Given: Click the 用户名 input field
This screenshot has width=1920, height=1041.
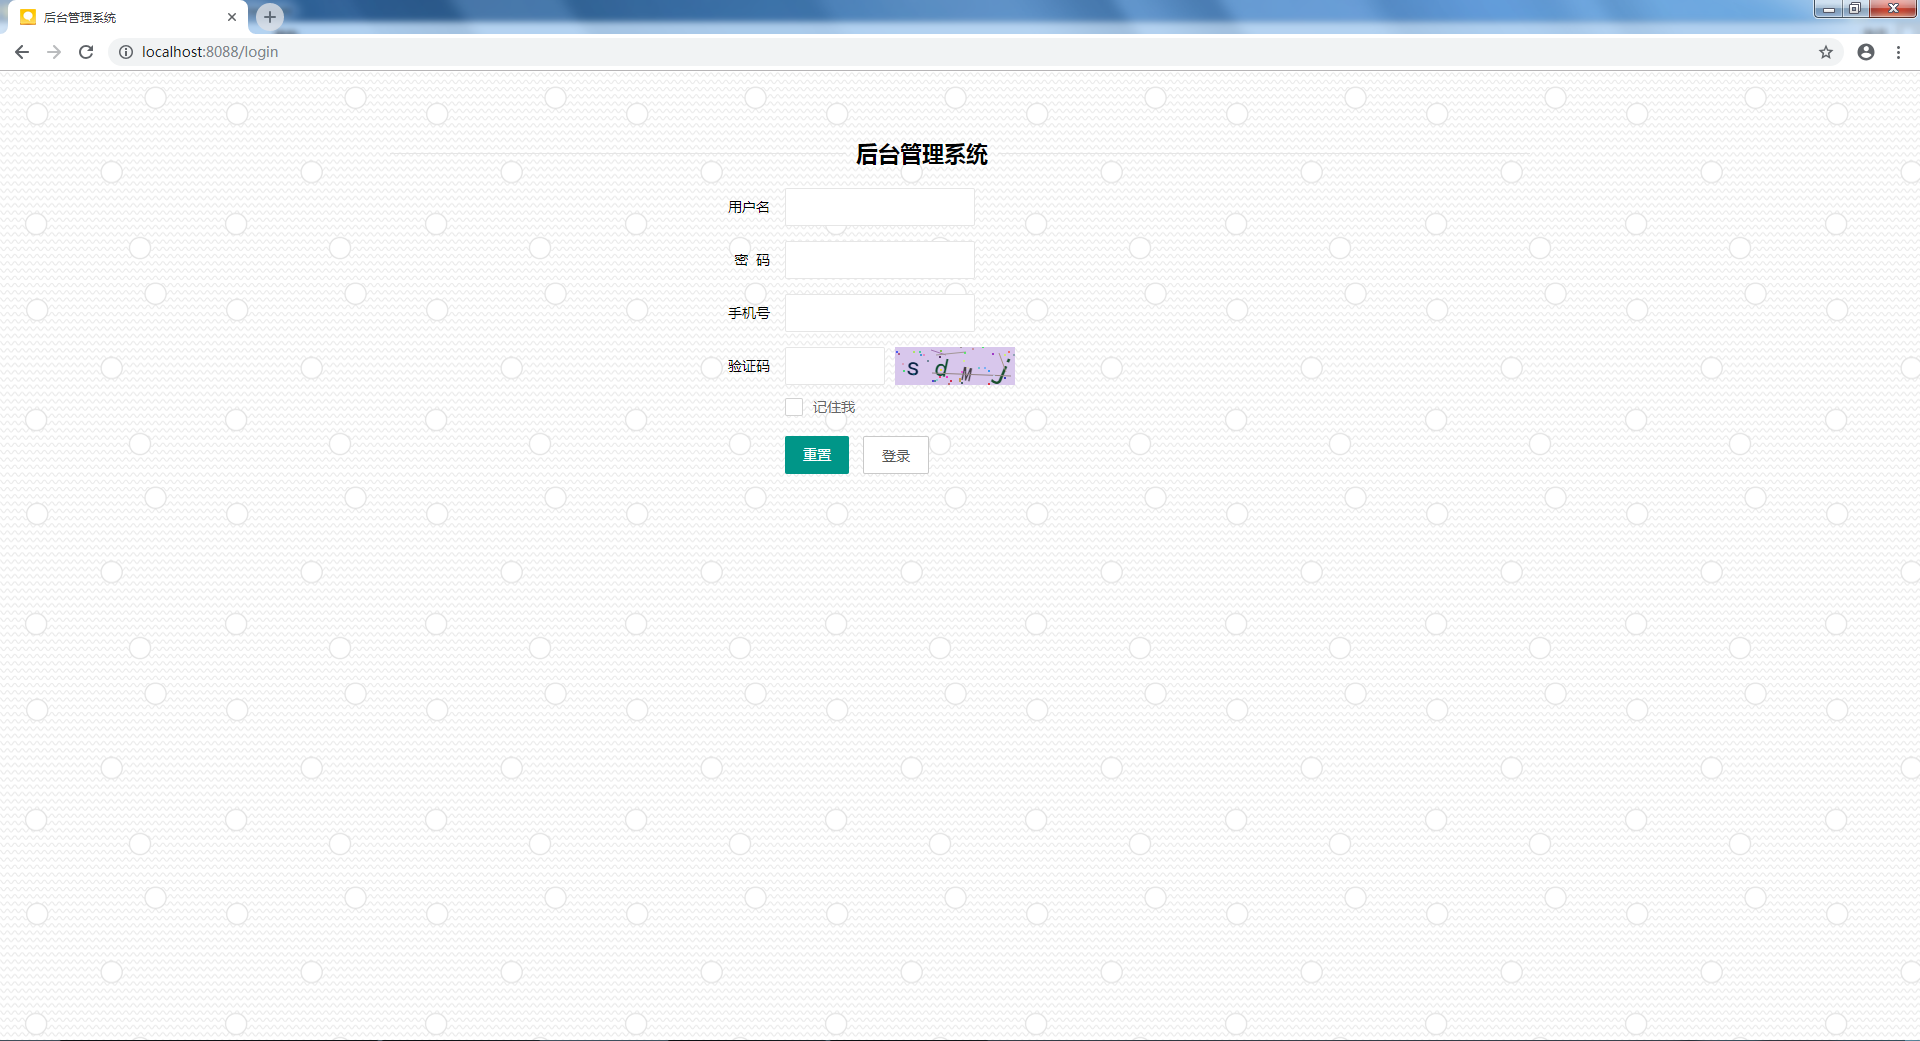Looking at the screenshot, I should (879, 207).
